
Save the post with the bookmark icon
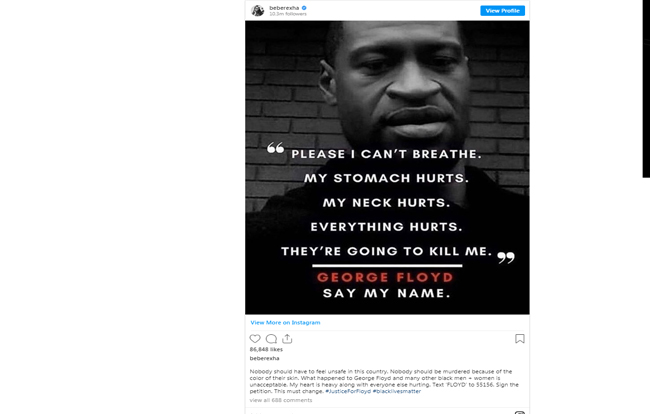pos(520,339)
